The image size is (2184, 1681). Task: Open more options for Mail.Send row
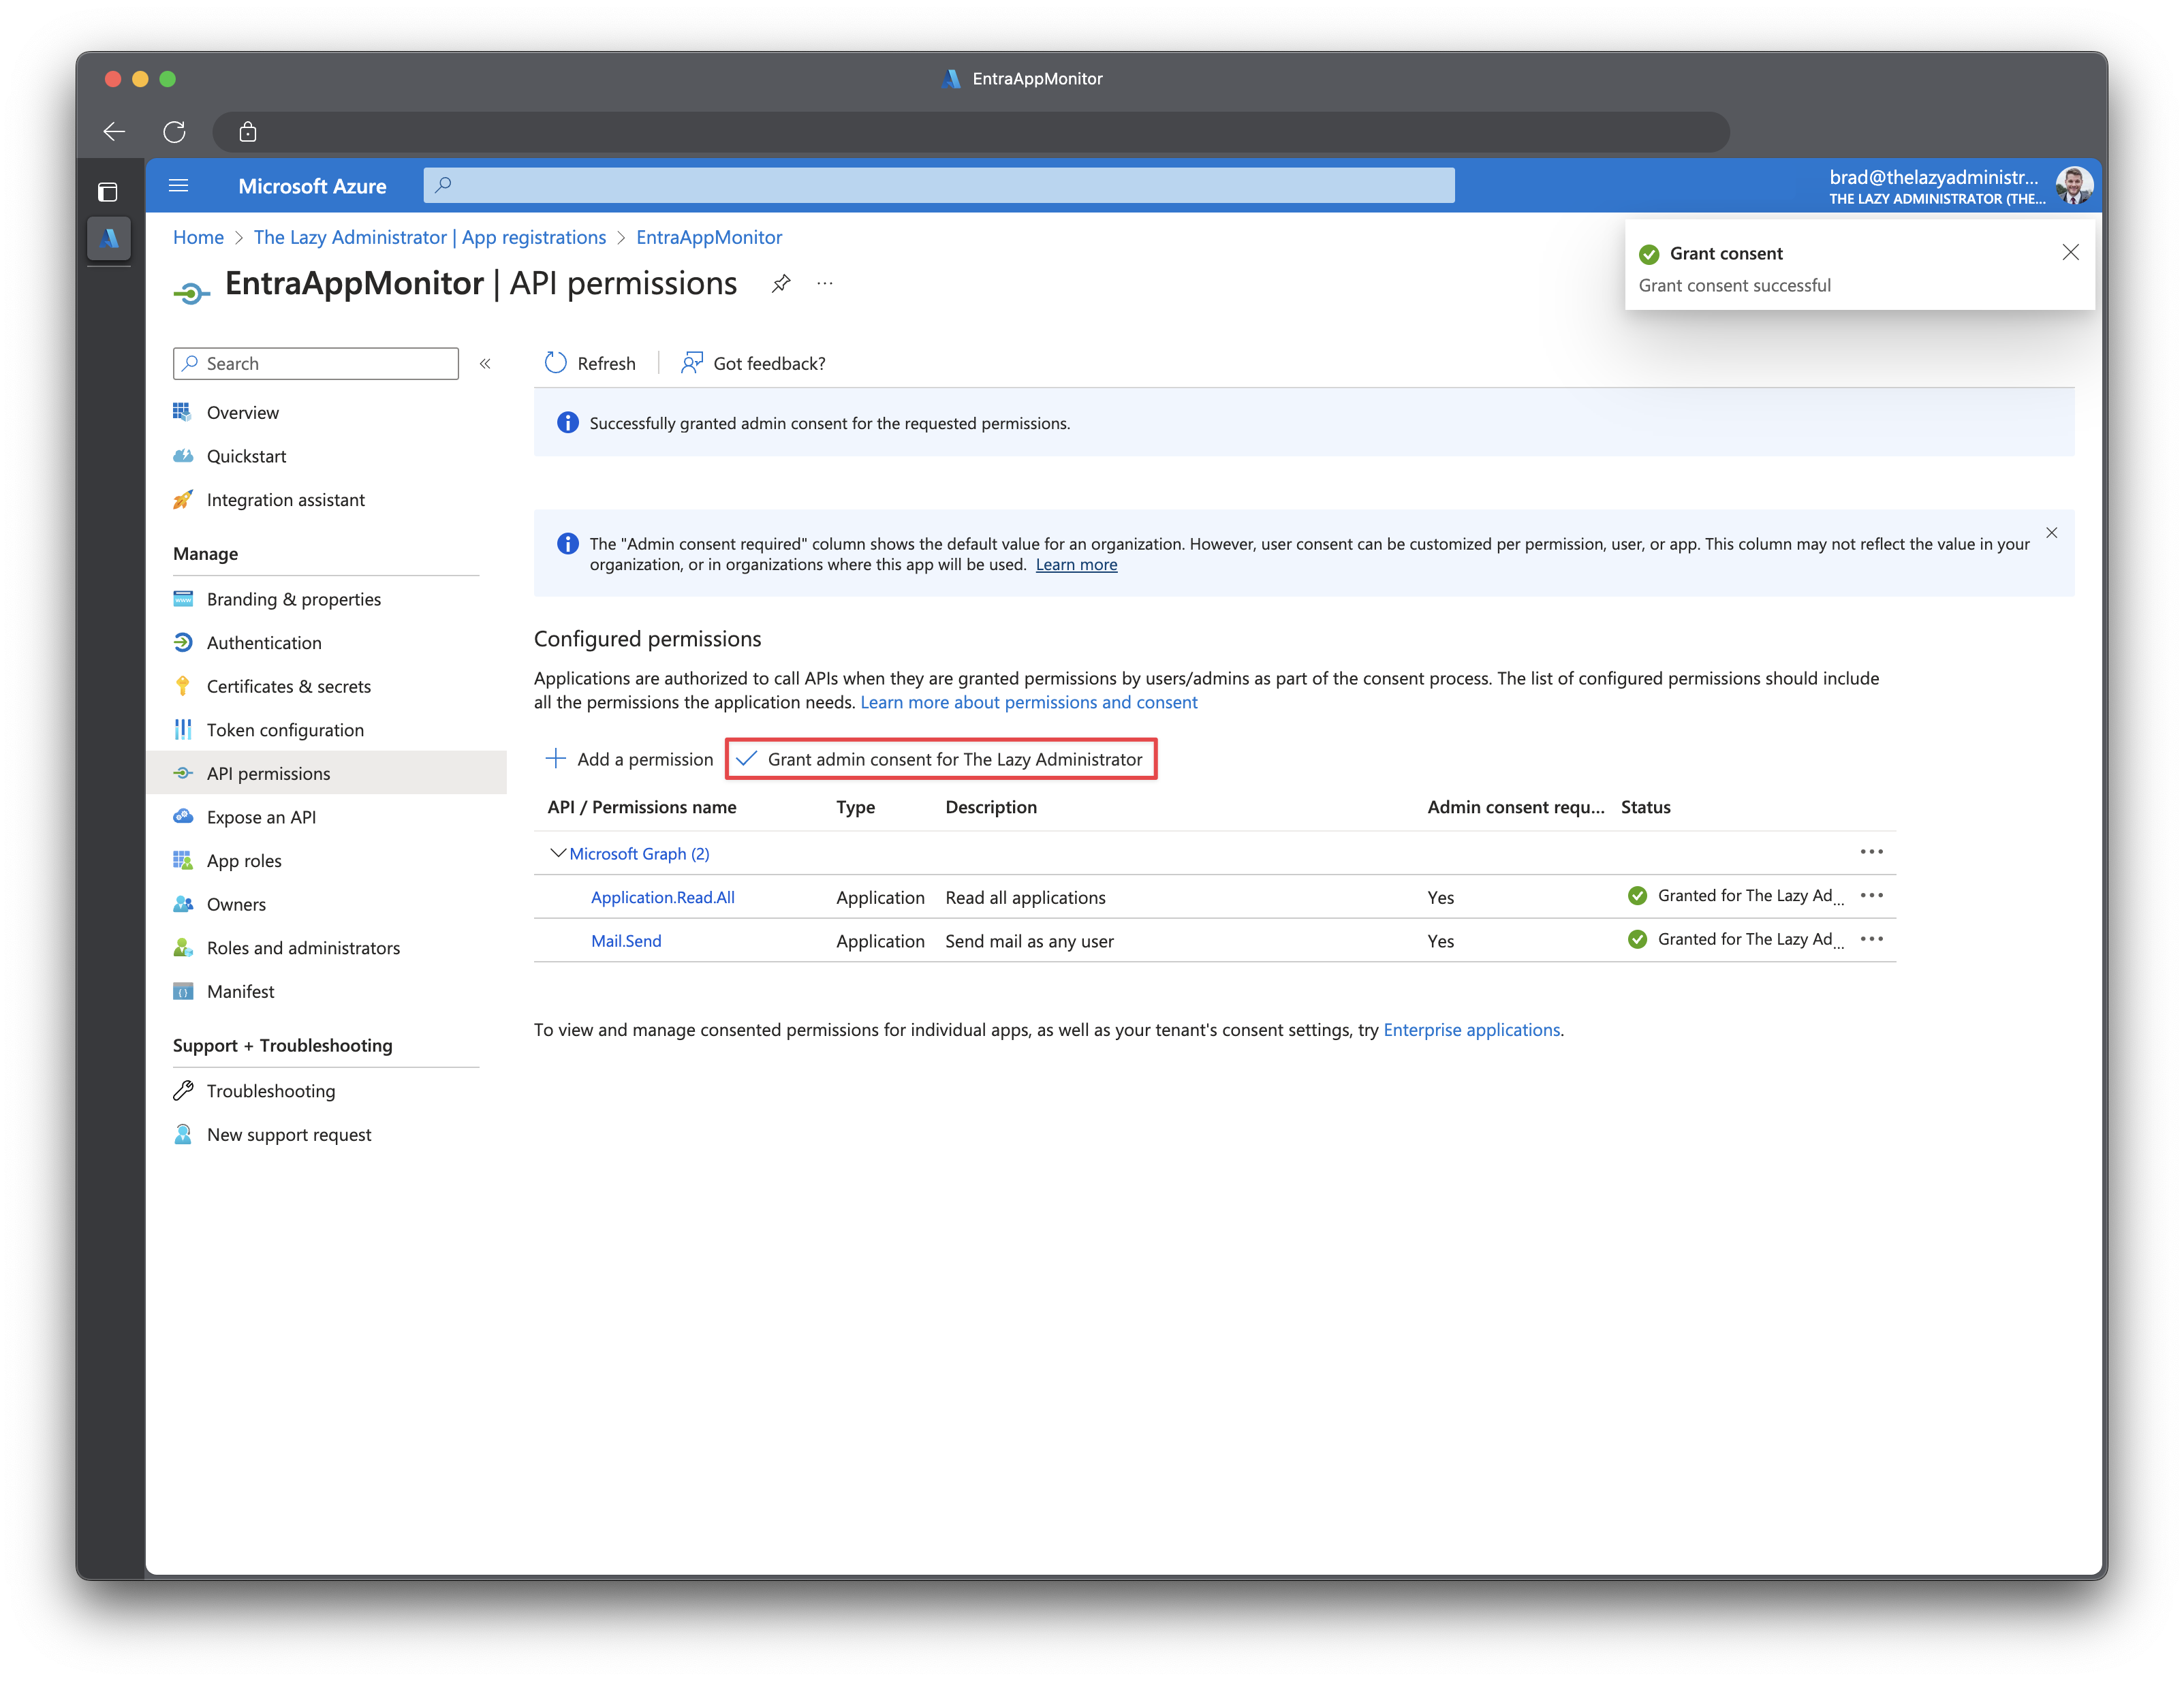tap(1871, 939)
